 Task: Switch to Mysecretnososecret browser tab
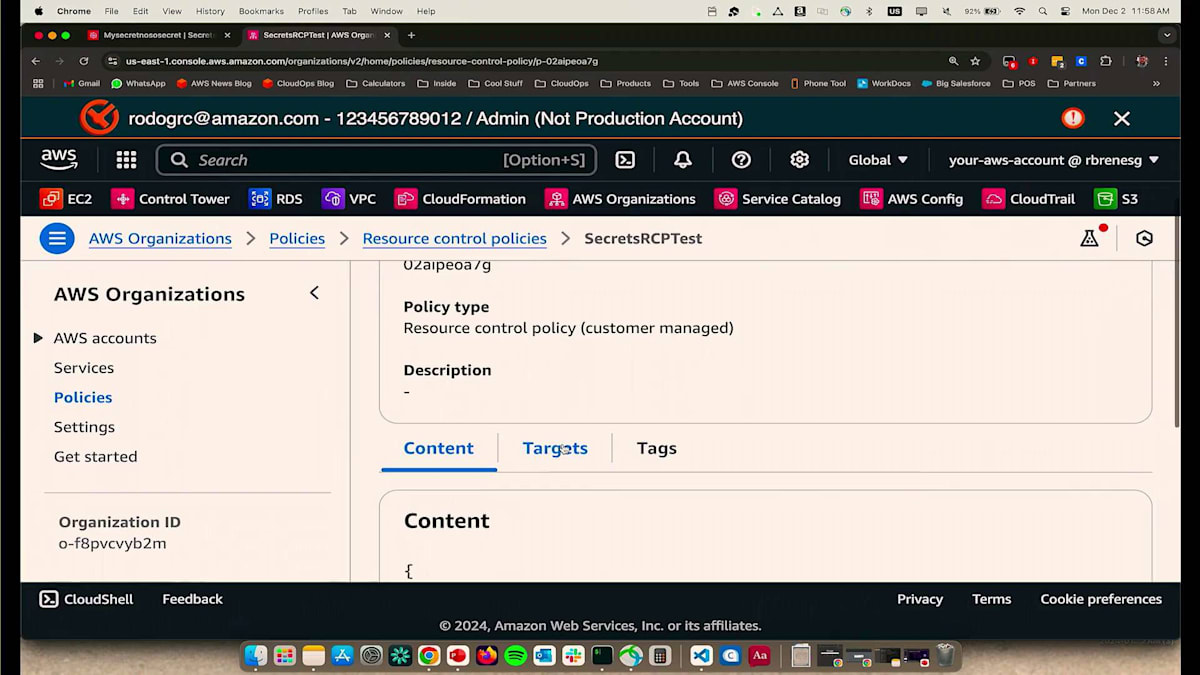coord(157,35)
